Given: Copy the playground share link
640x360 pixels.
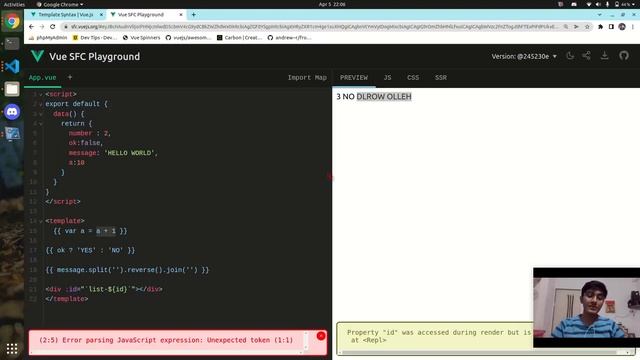Looking at the screenshot, I should [x=587, y=56].
